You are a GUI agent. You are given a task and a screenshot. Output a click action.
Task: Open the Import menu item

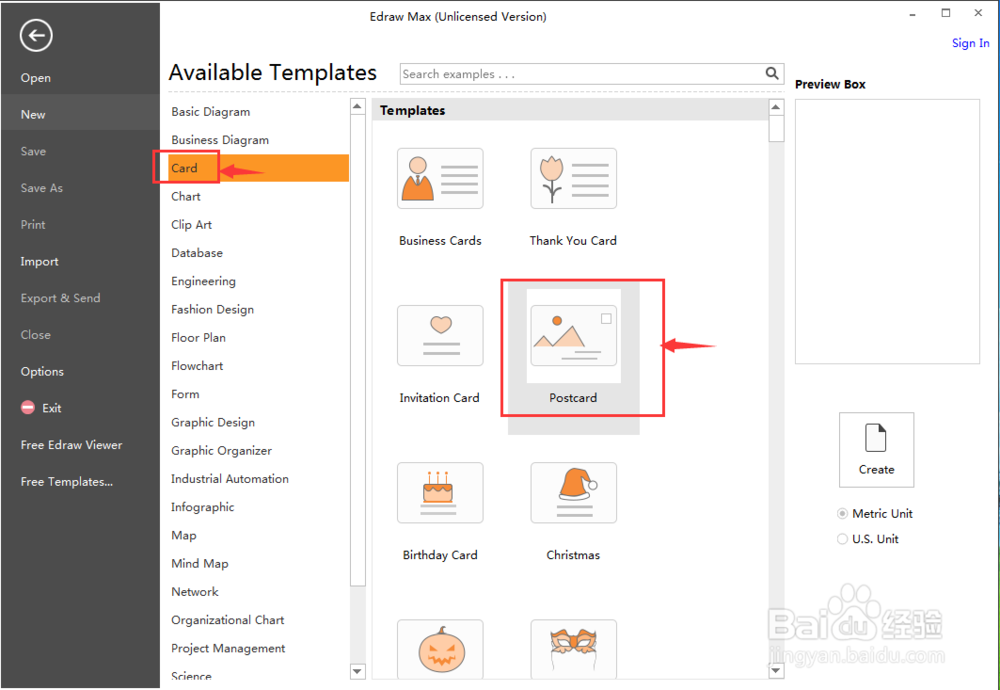pos(39,261)
